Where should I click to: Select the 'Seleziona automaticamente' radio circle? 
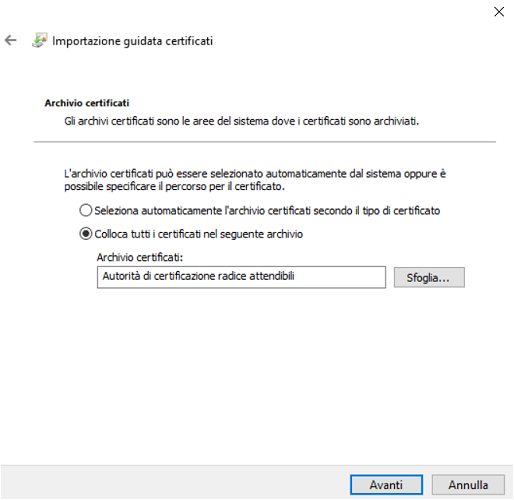pyautogui.click(x=86, y=210)
